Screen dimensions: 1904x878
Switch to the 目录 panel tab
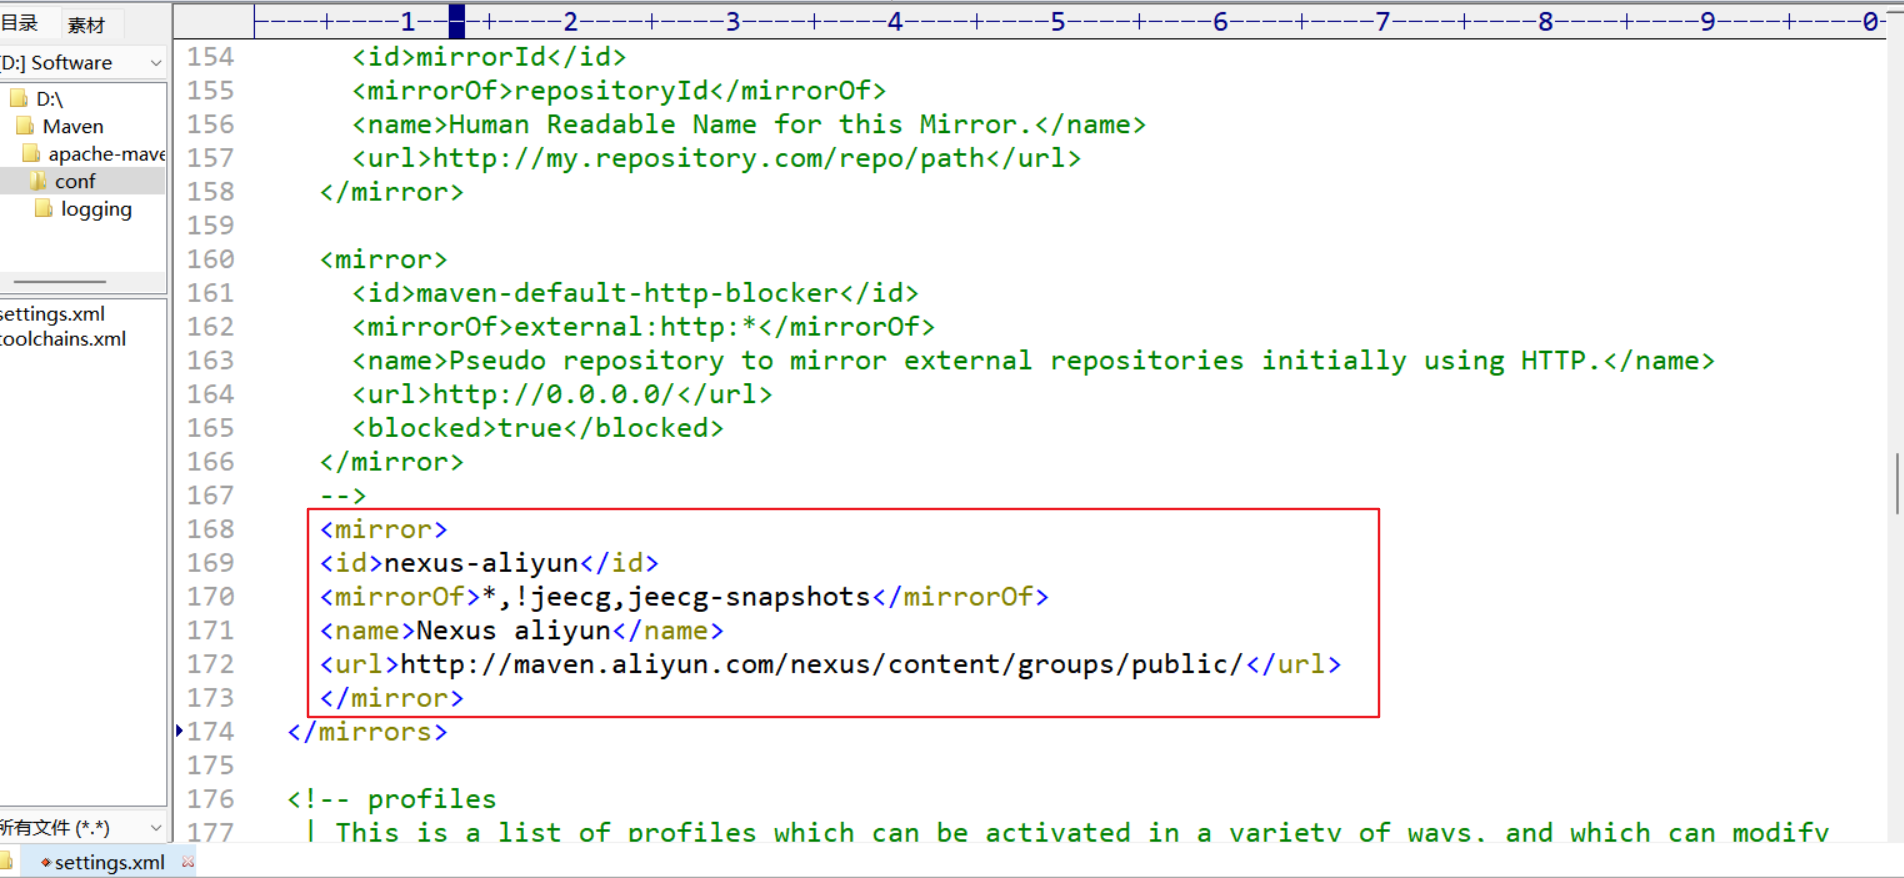coord(20,24)
